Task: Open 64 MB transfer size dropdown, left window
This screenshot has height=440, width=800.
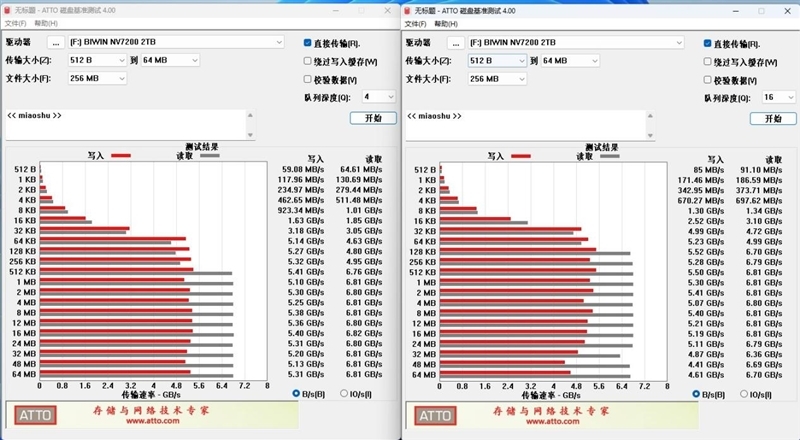Action: [170, 60]
